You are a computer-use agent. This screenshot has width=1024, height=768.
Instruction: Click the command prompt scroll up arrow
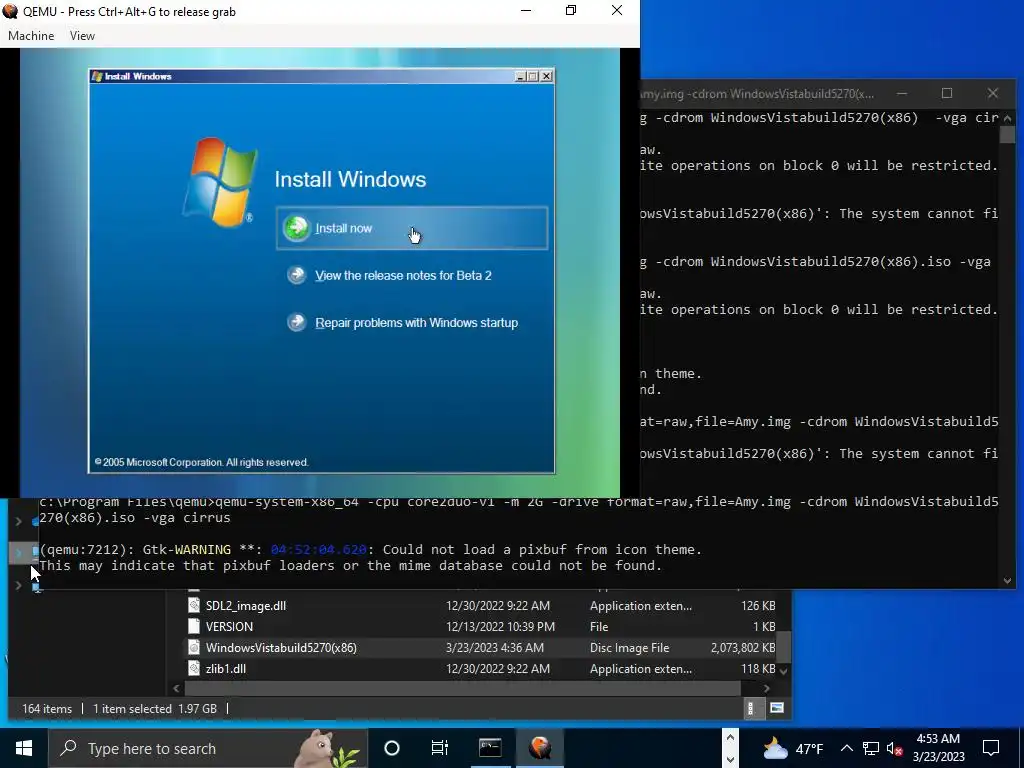click(x=1007, y=118)
